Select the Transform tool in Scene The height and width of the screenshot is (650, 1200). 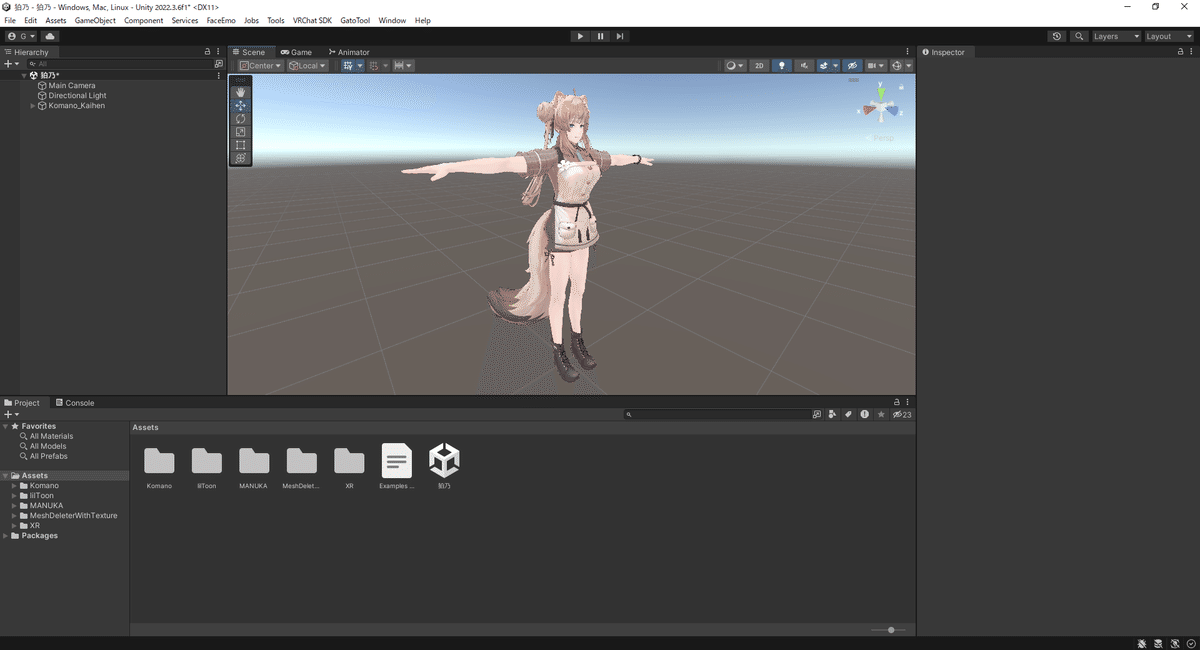coord(240,158)
